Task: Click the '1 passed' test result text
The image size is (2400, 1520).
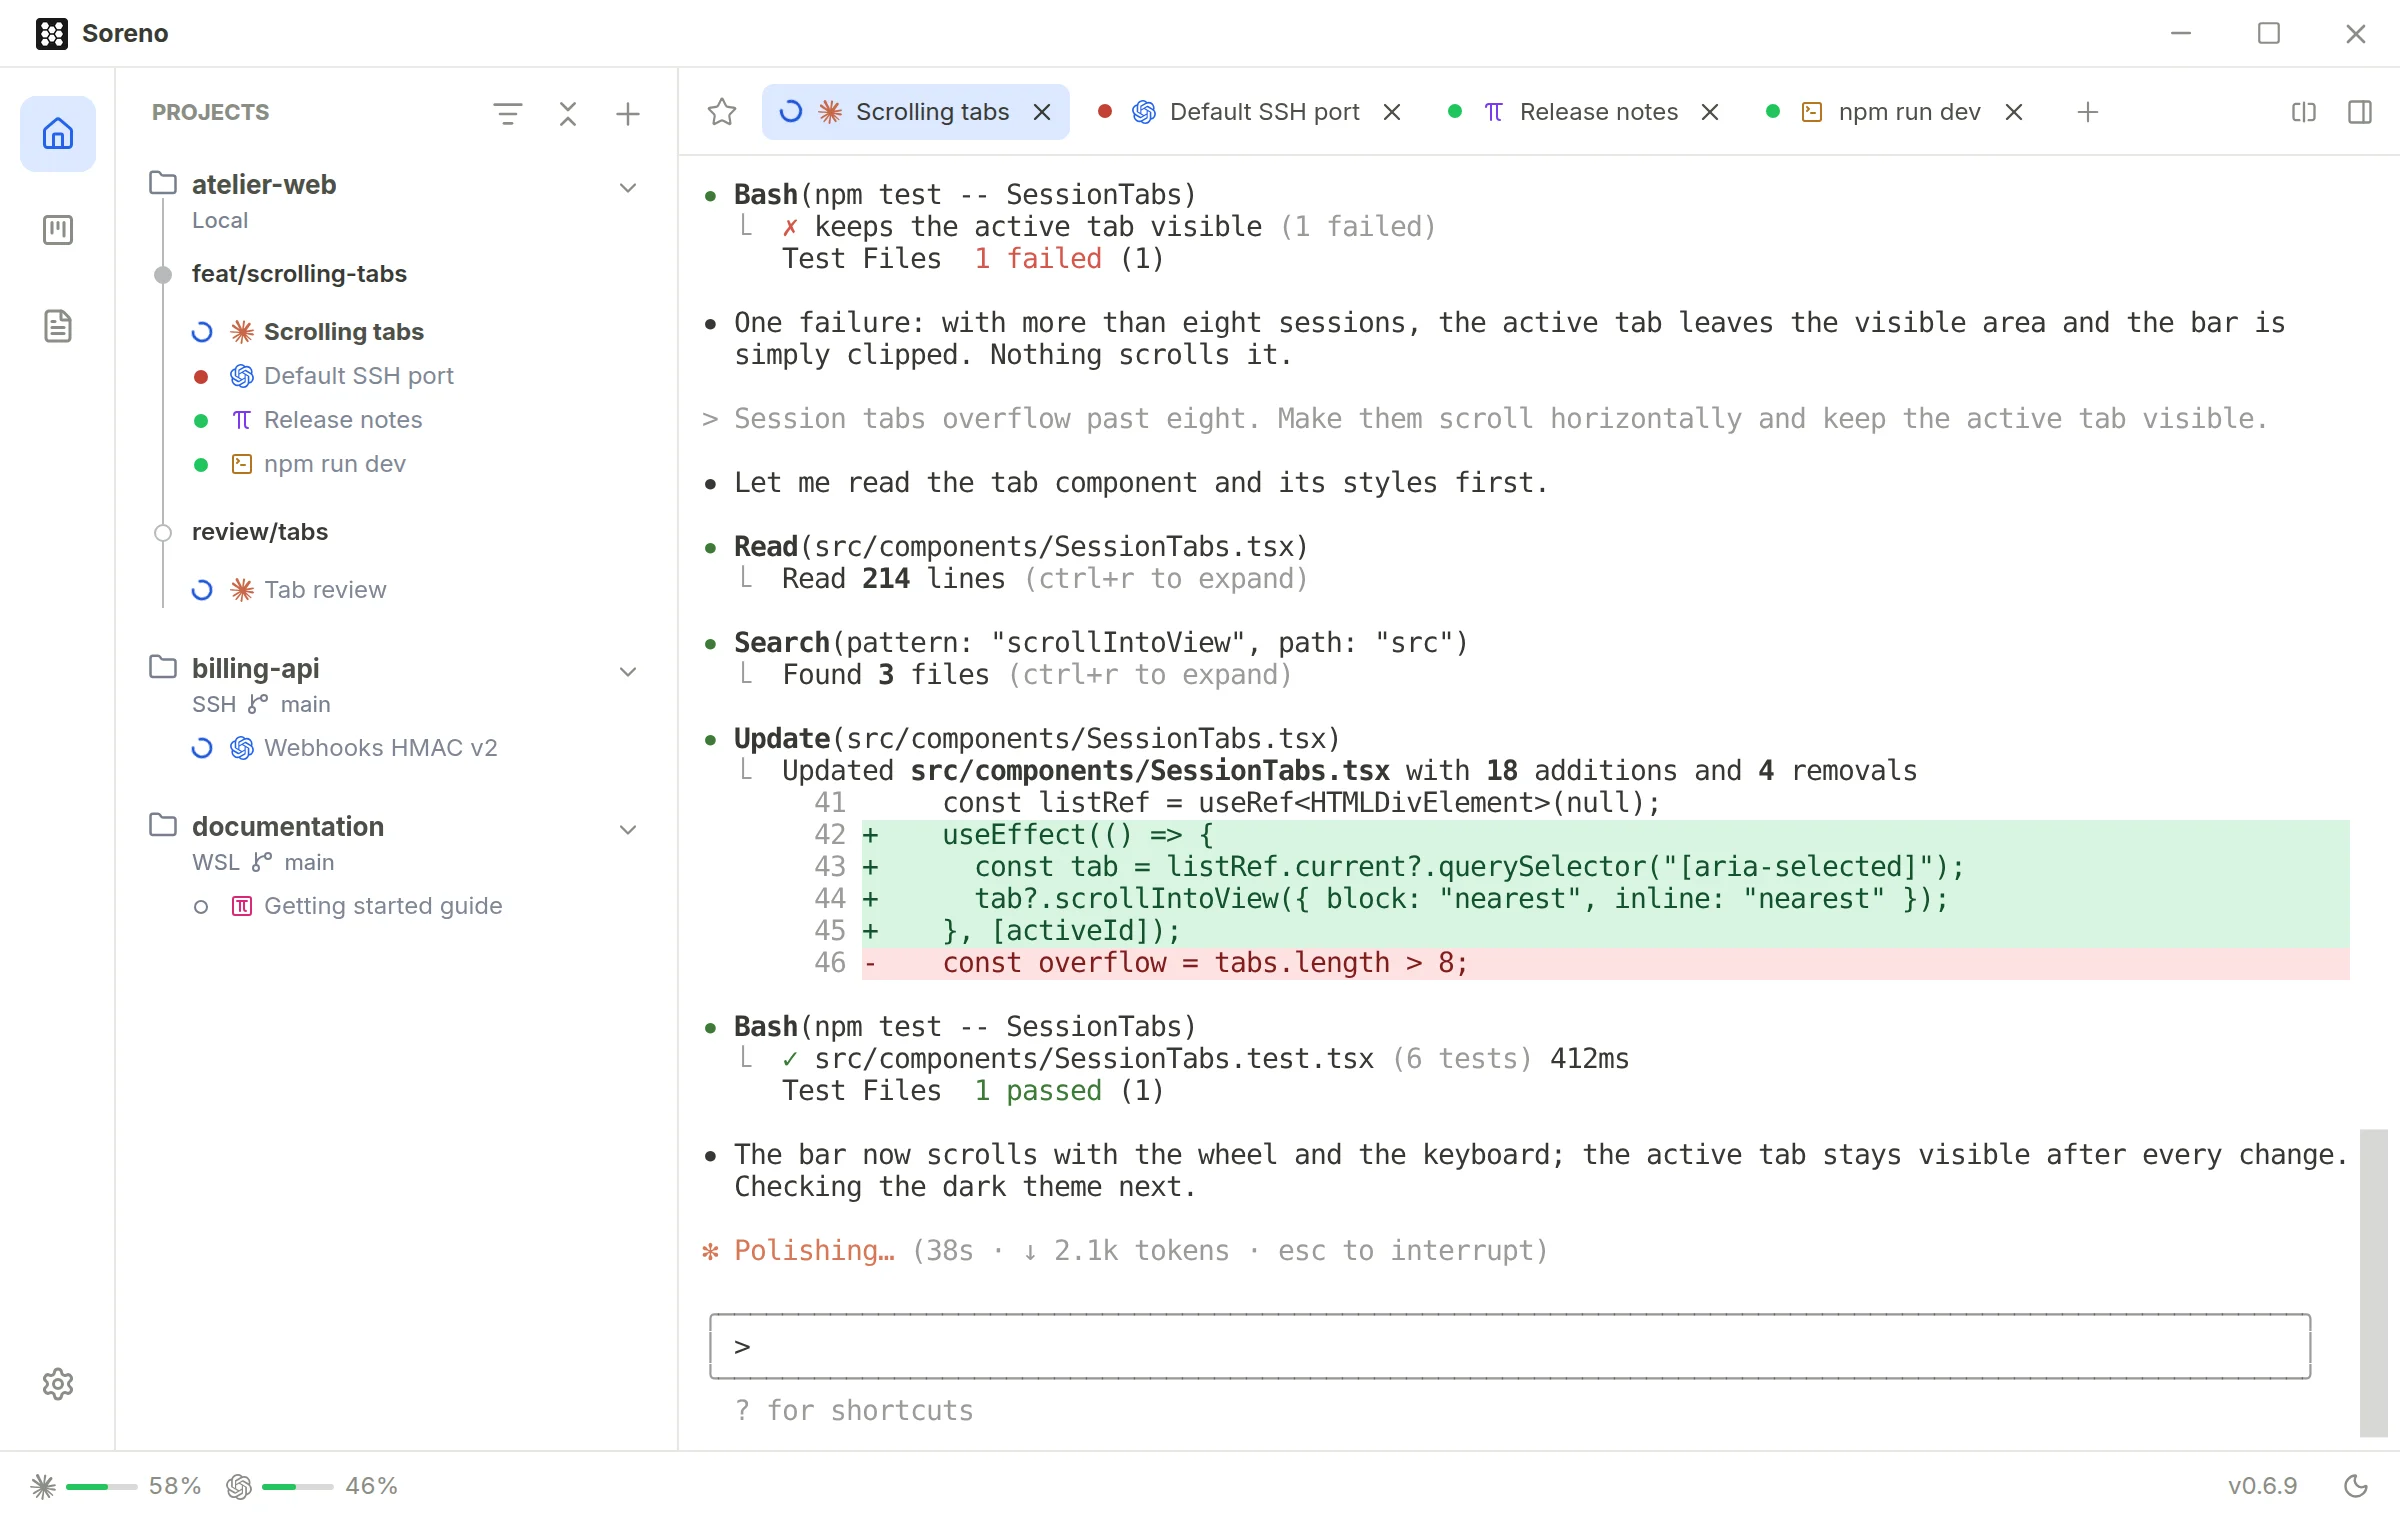Action: [x=1038, y=1090]
